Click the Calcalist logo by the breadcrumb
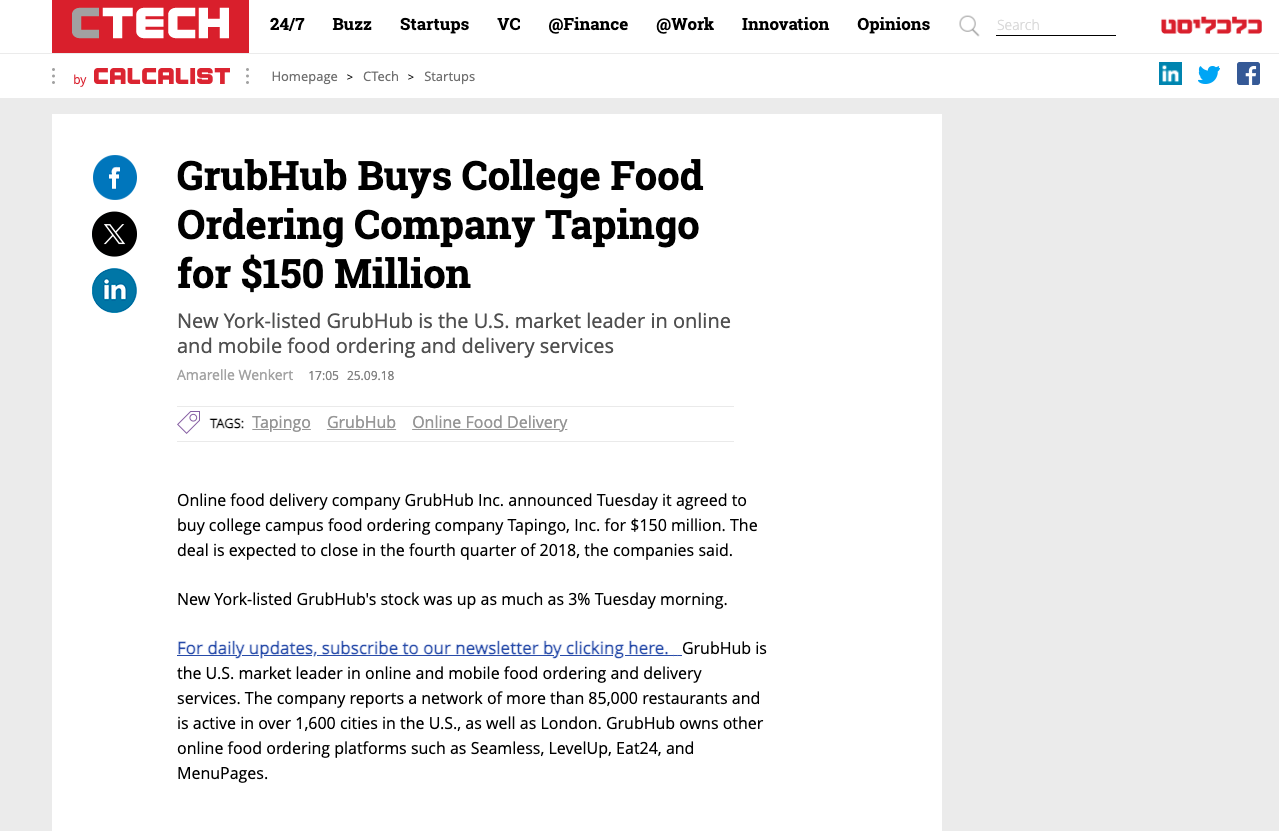This screenshot has height=831, width=1279. (161, 76)
